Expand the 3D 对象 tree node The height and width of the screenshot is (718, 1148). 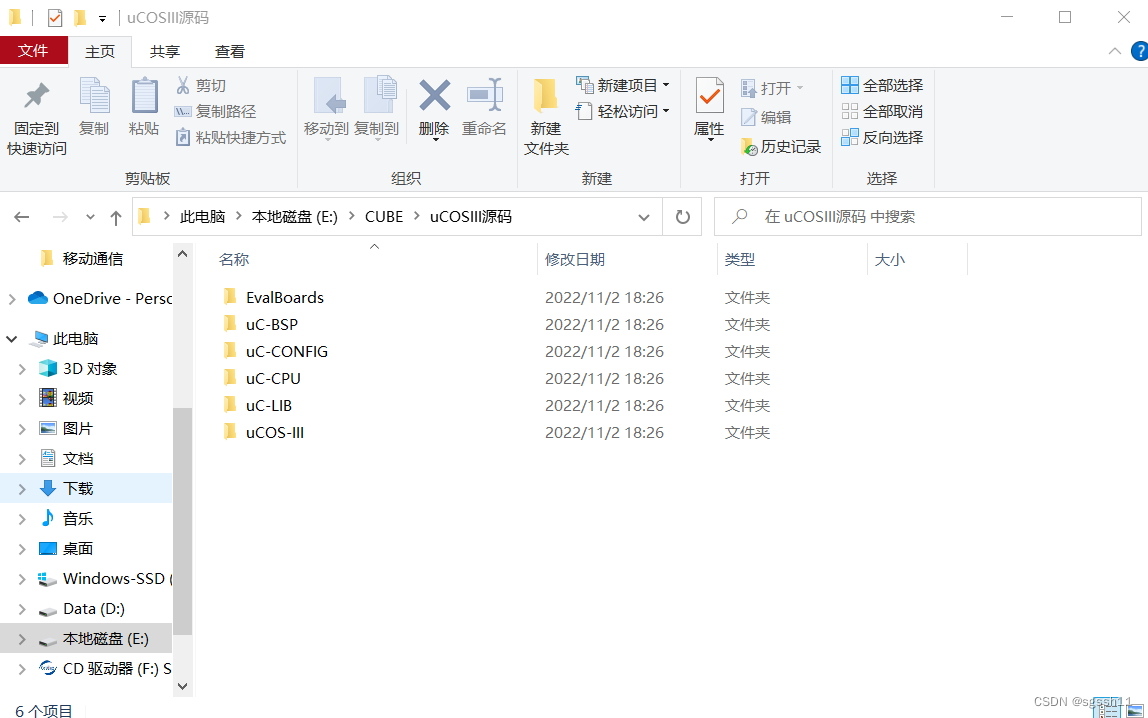tap(22, 369)
